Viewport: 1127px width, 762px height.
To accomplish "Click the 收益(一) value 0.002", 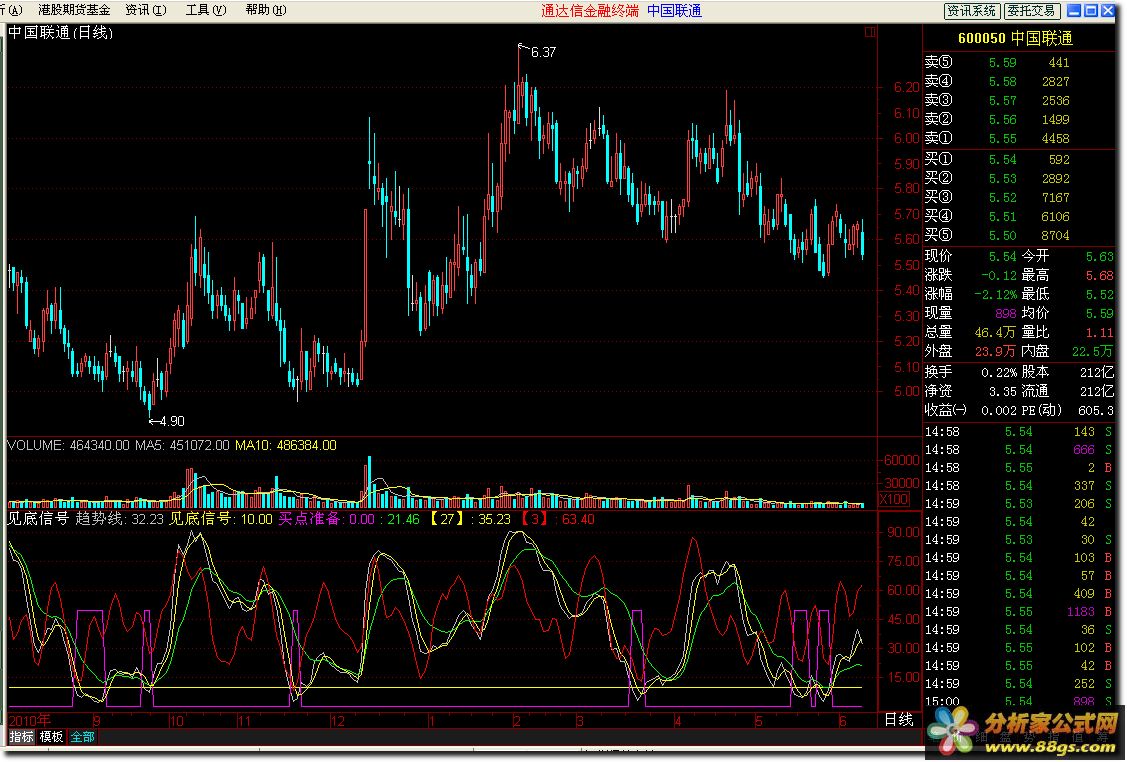I will point(998,410).
